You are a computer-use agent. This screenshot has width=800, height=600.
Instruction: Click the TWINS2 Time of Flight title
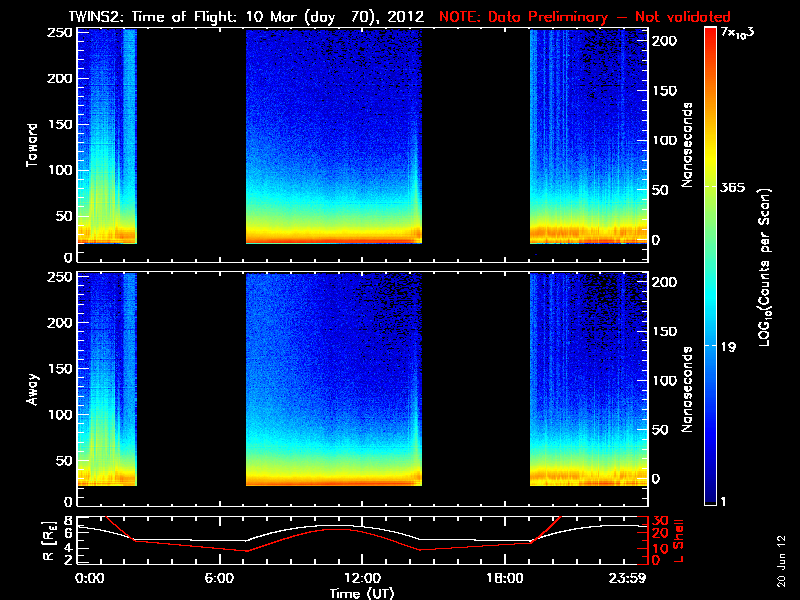235,17
